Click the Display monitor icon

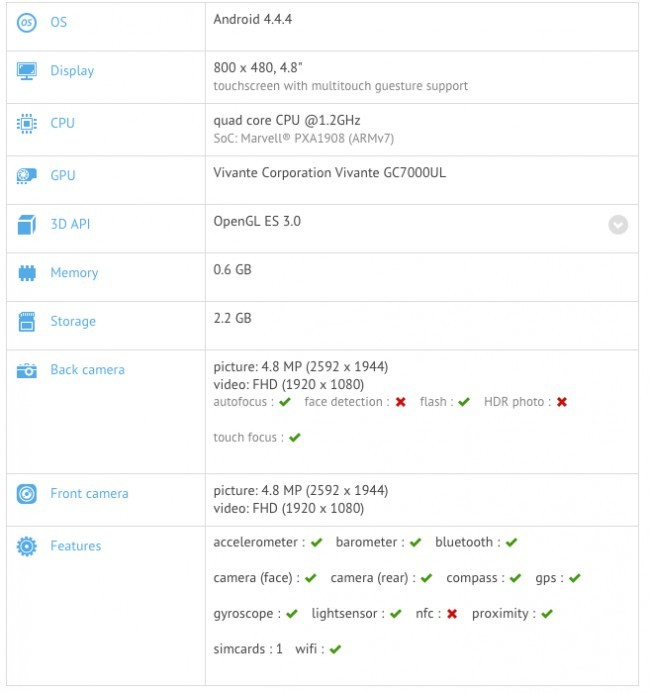click(x=27, y=71)
